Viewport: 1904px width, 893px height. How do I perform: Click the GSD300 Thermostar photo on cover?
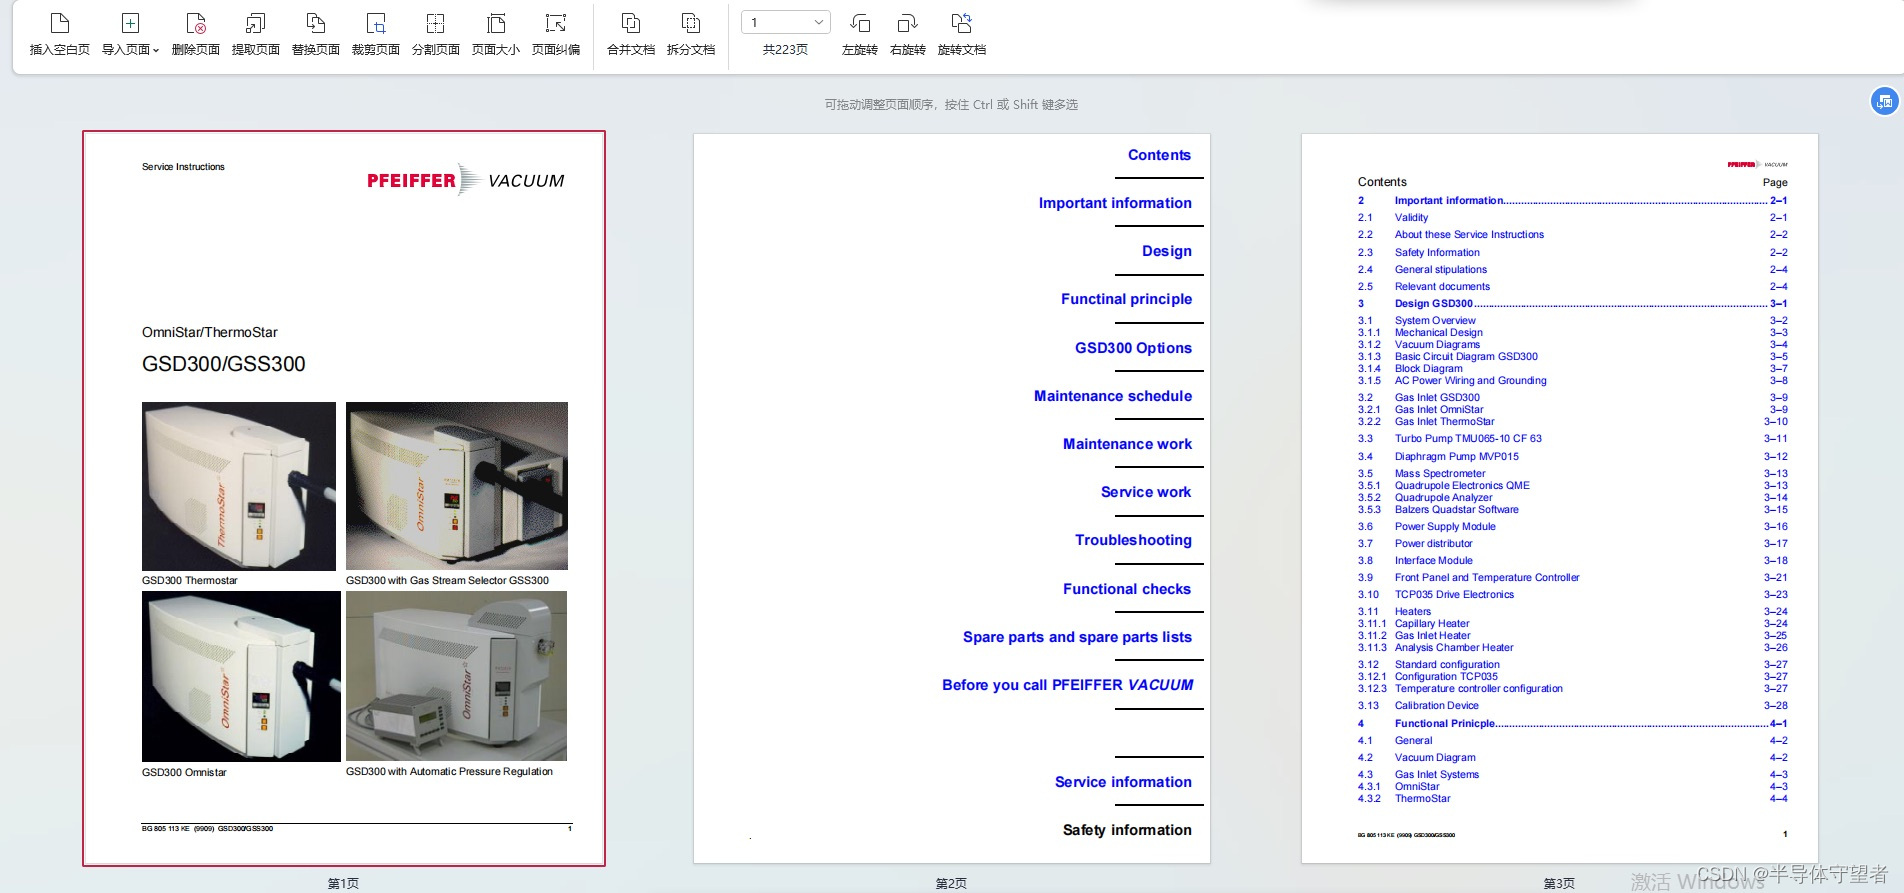[x=239, y=486]
